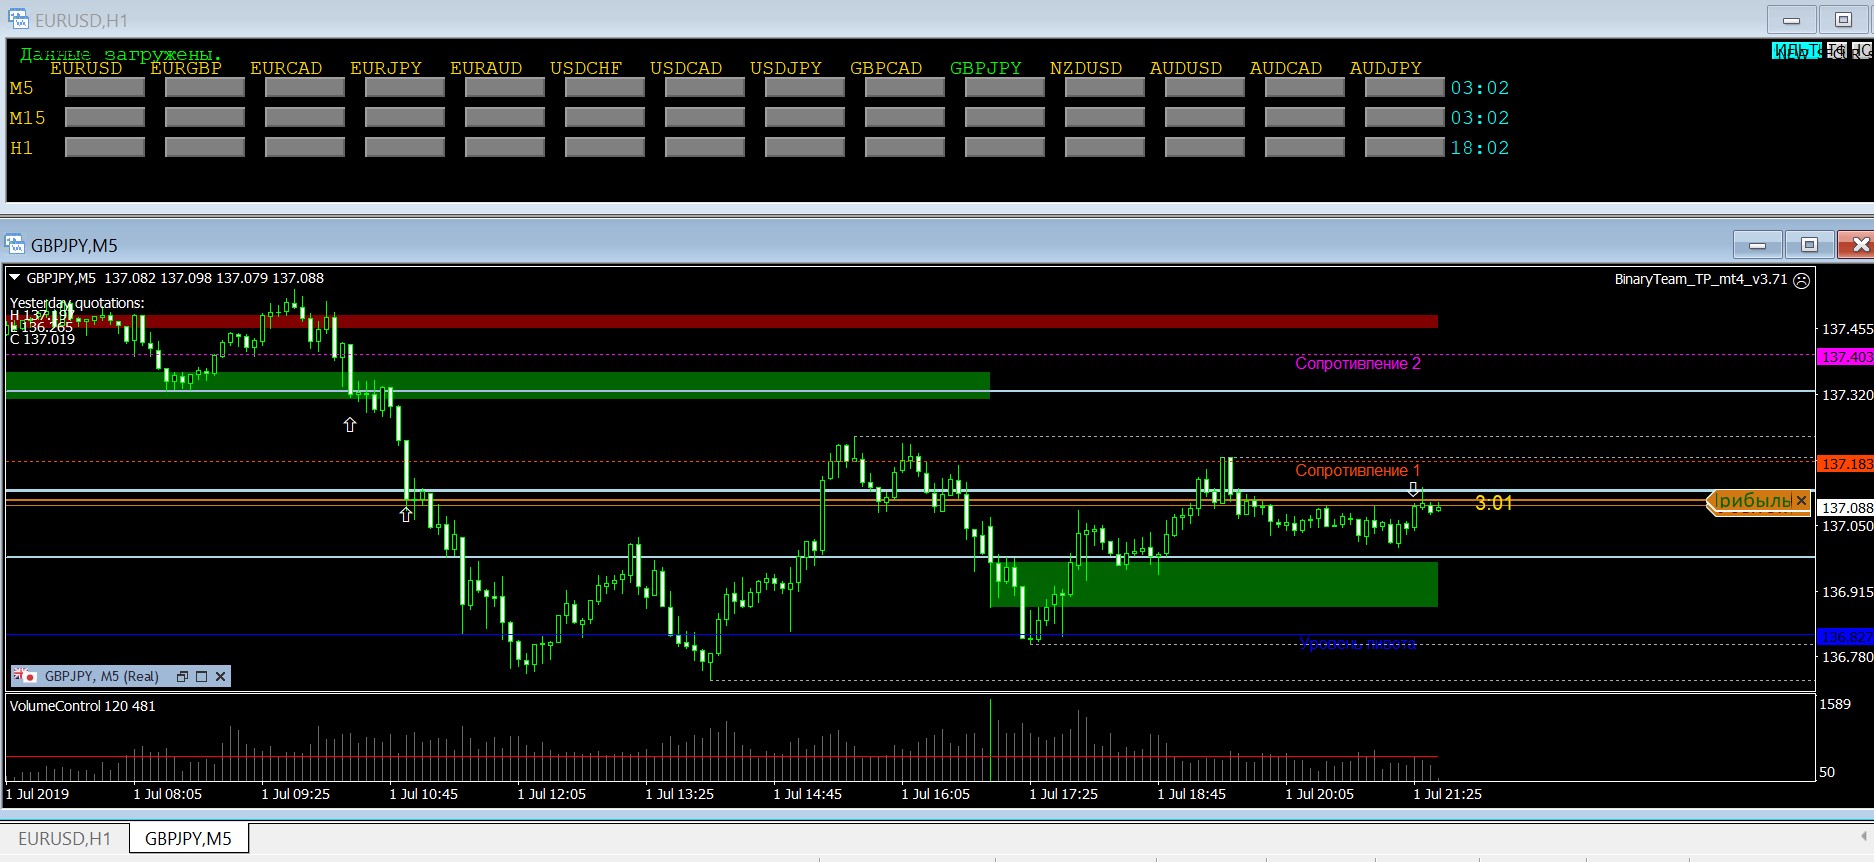Select the GBPJPY,M5 chart tab
Viewport: 1874px width, 862px height.
tap(188, 839)
